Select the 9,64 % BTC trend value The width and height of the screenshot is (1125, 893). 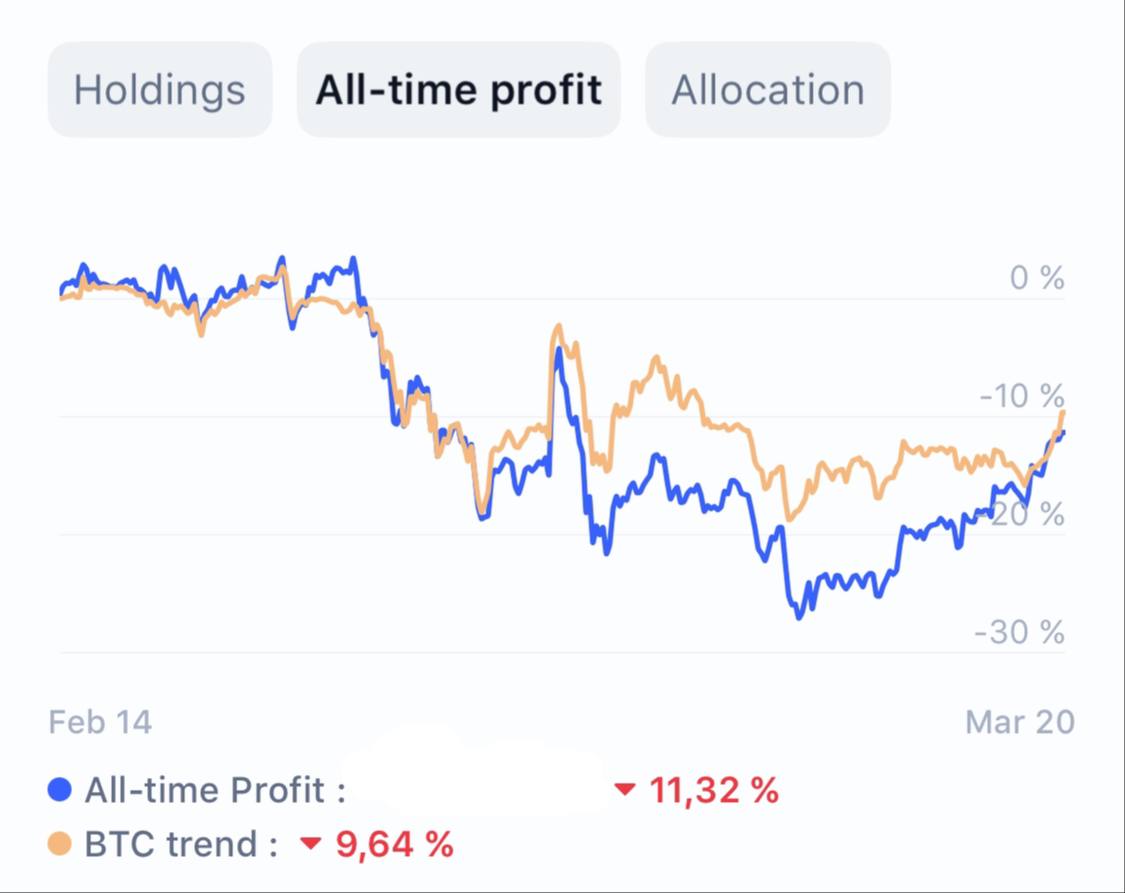point(395,844)
